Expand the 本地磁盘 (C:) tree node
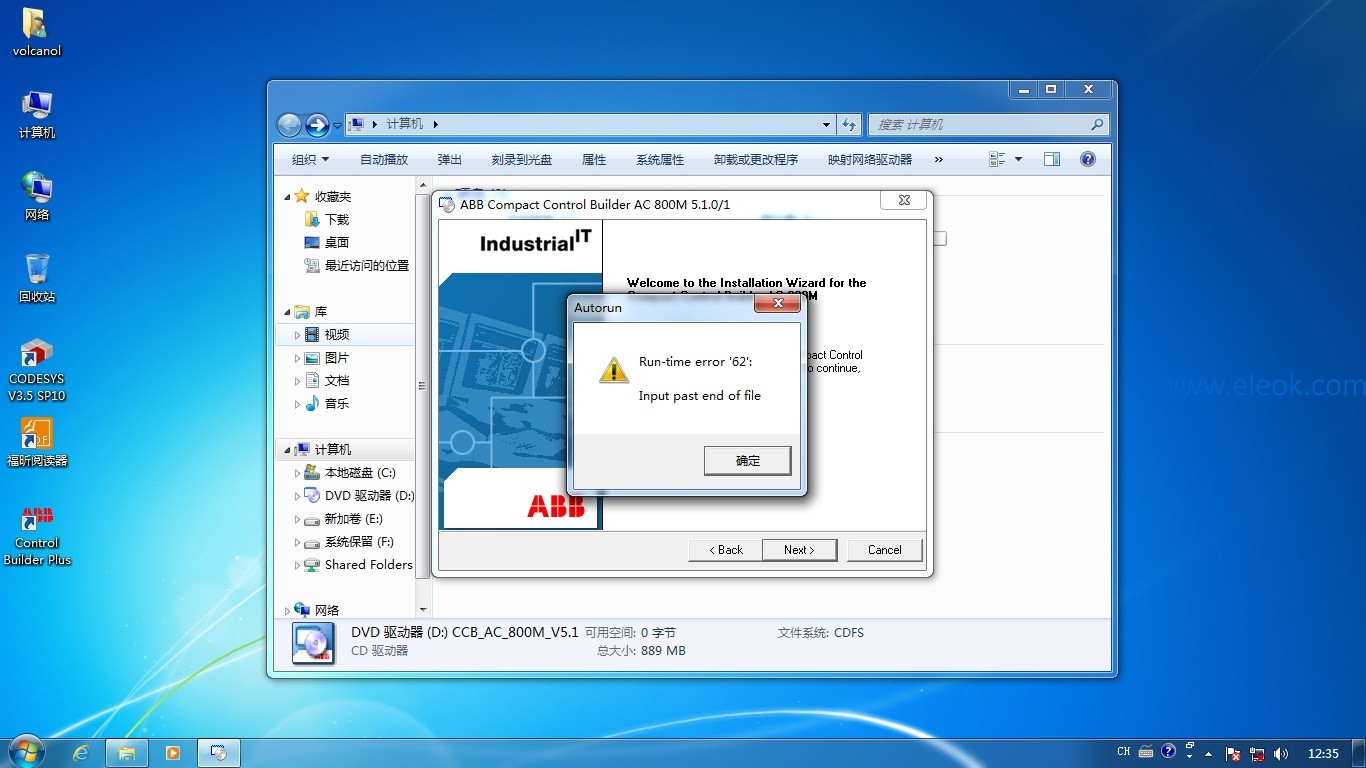Image resolution: width=1366 pixels, height=768 pixels. [x=297, y=473]
